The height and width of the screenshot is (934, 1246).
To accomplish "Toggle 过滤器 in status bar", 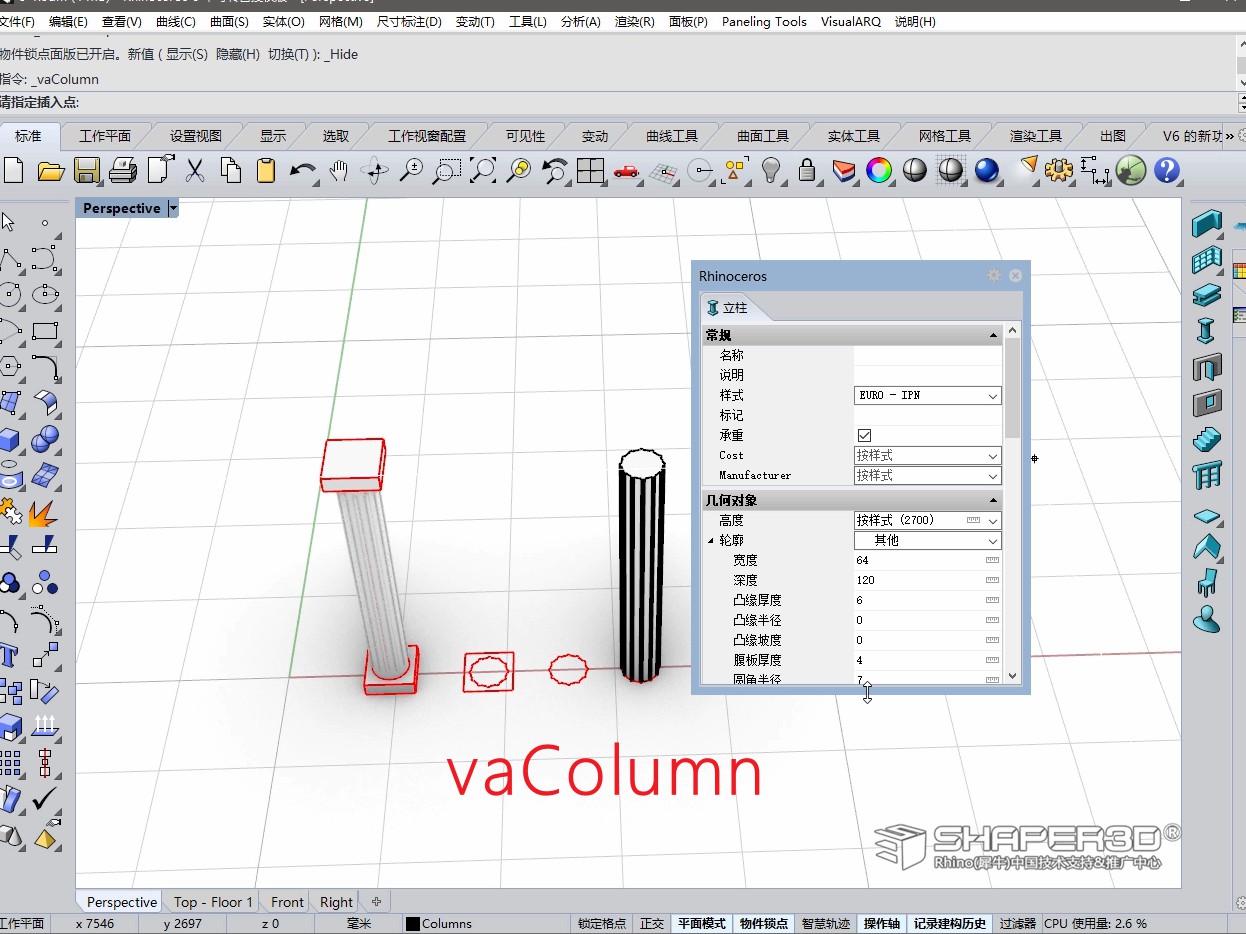I will pyautogui.click(x=1018, y=923).
